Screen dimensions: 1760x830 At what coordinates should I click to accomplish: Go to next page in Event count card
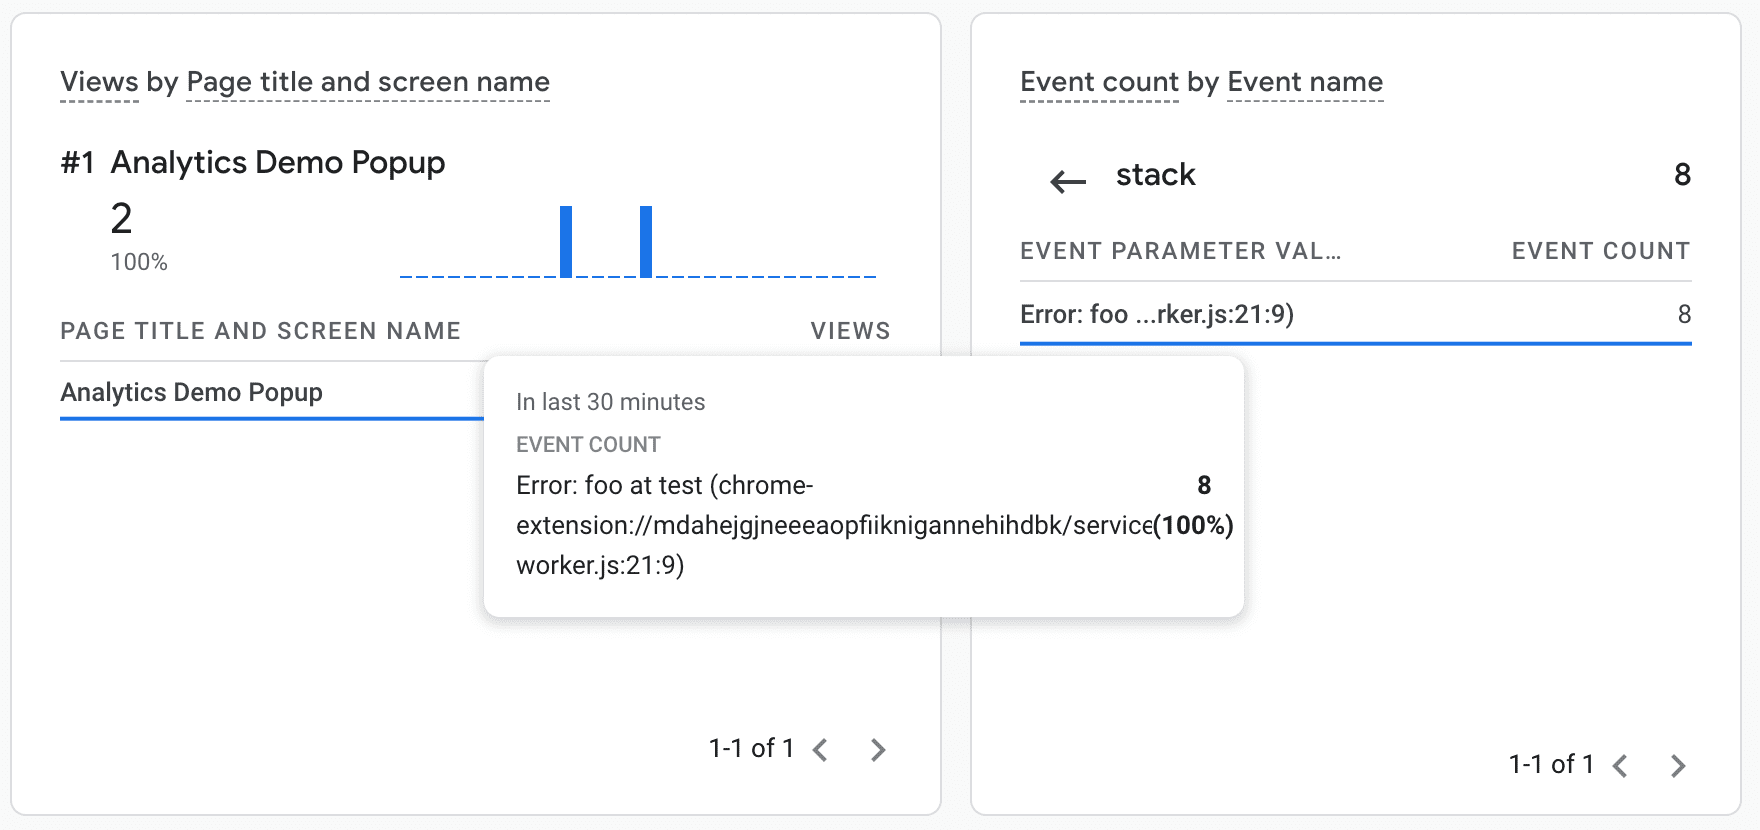1677,766
